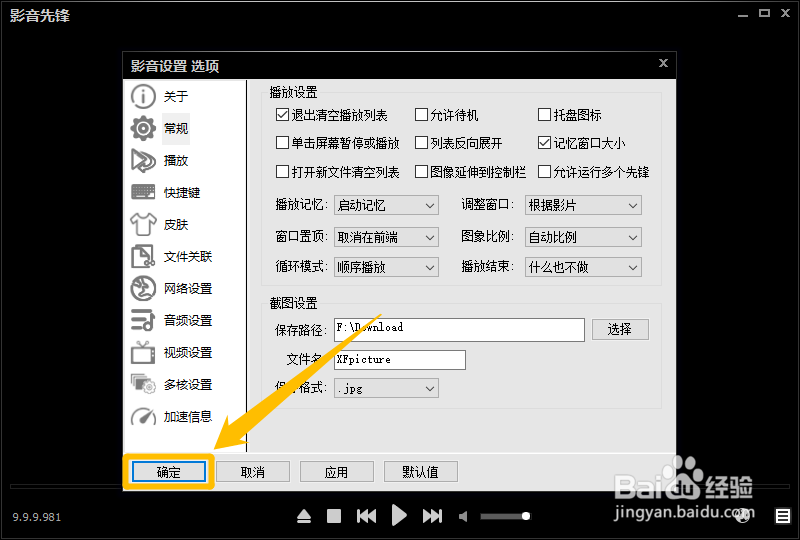Image resolution: width=800 pixels, height=540 pixels.
Task: Open the 调整窗口 dropdown
Action: (583, 205)
